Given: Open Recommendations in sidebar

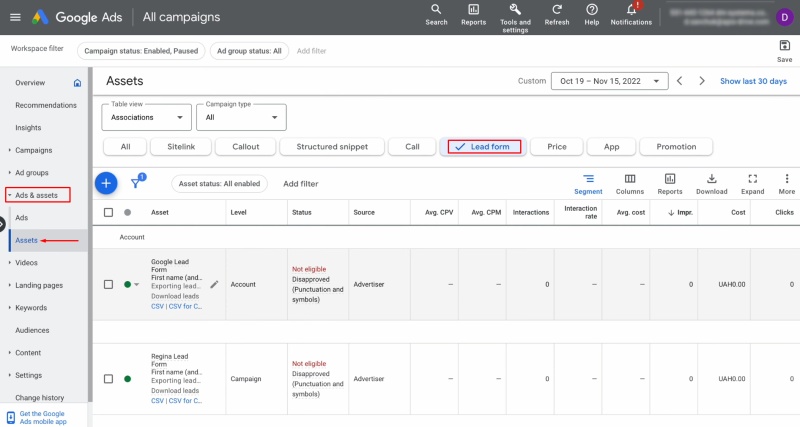Looking at the screenshot, I should click(x=46, y=105).
